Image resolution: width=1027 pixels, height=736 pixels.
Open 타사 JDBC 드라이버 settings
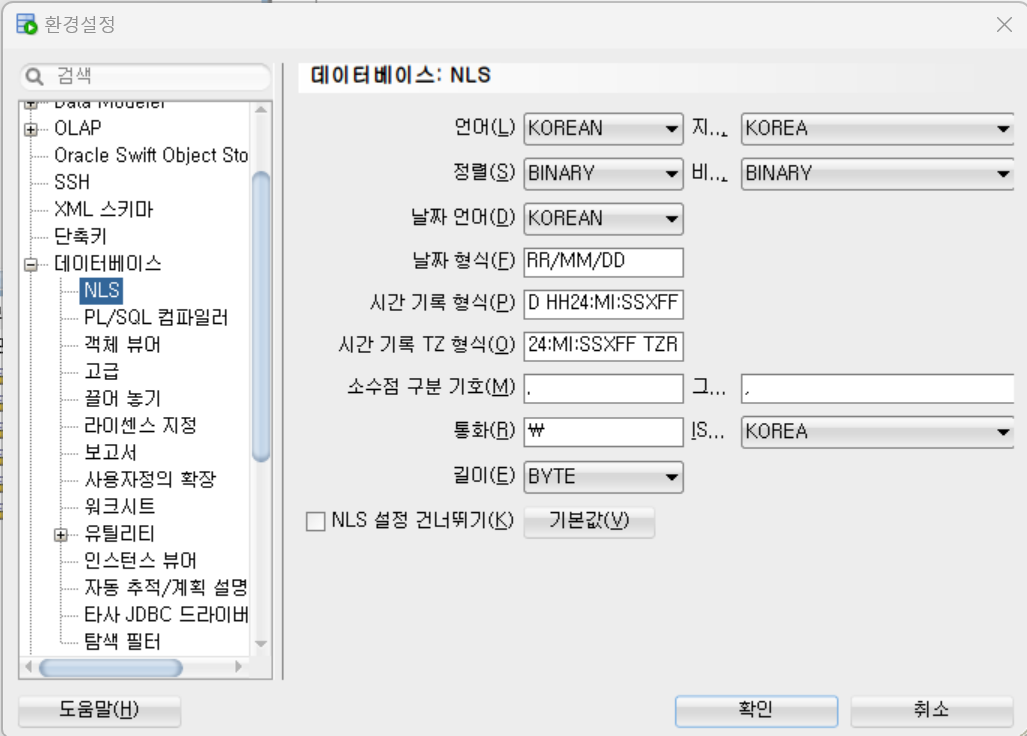(166, 614)
